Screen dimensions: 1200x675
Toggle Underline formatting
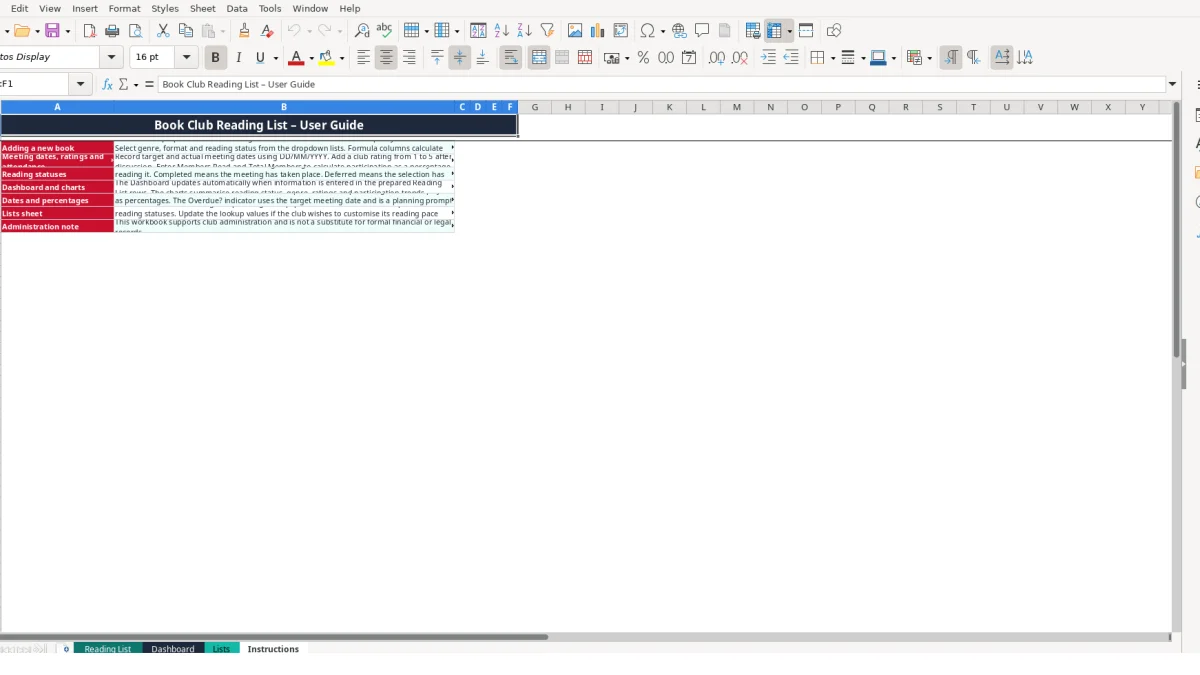261,58
